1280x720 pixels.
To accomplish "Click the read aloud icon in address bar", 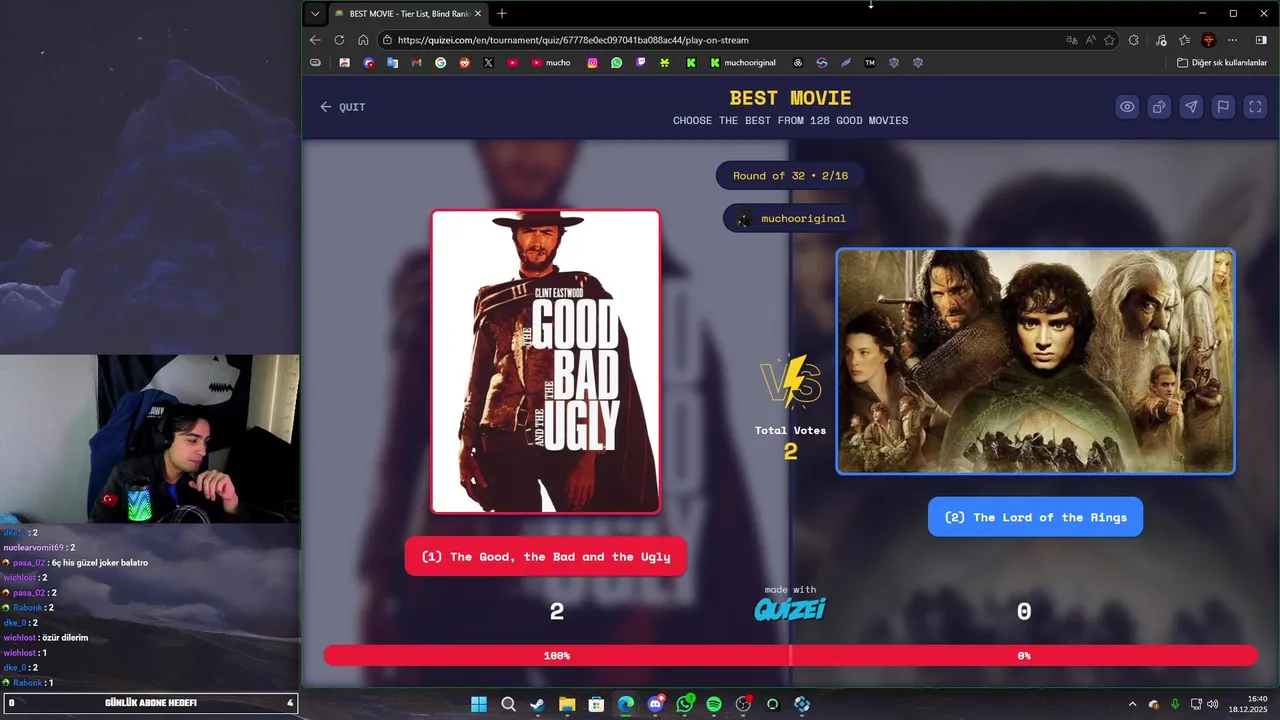I will pyautogui.click(x=1090, y=40).
